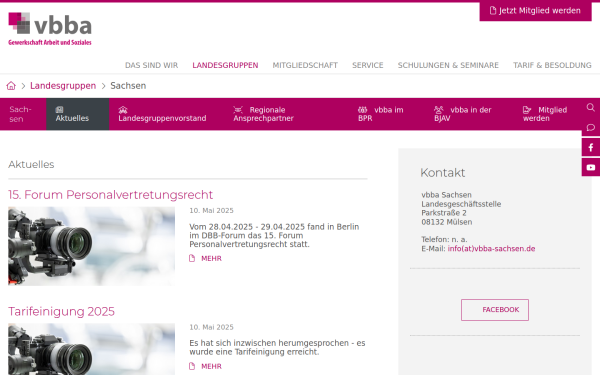
Task: Click the document icon beside second MEHR
Action: [192, 366]
